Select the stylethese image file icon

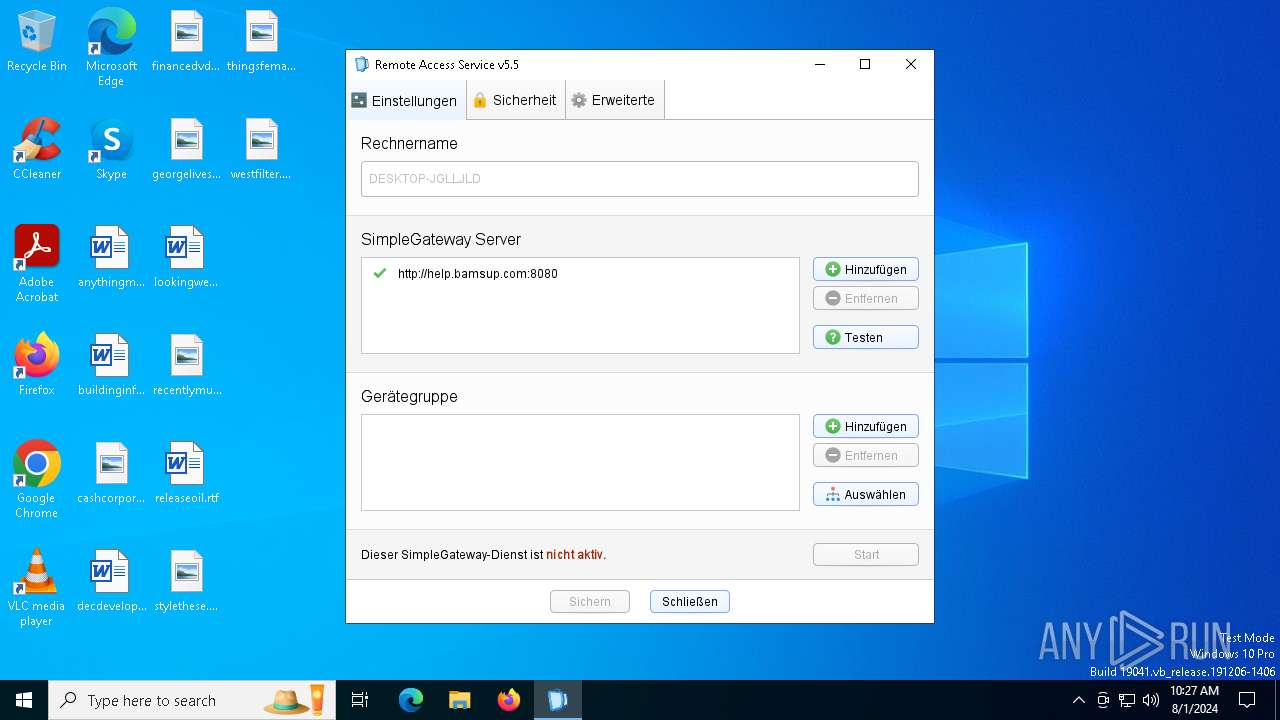pos(186,581)
